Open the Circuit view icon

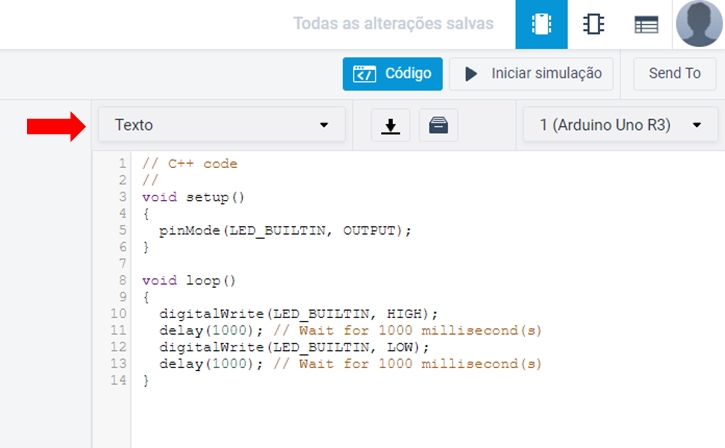pyautogui.click(x=541, y=24)
